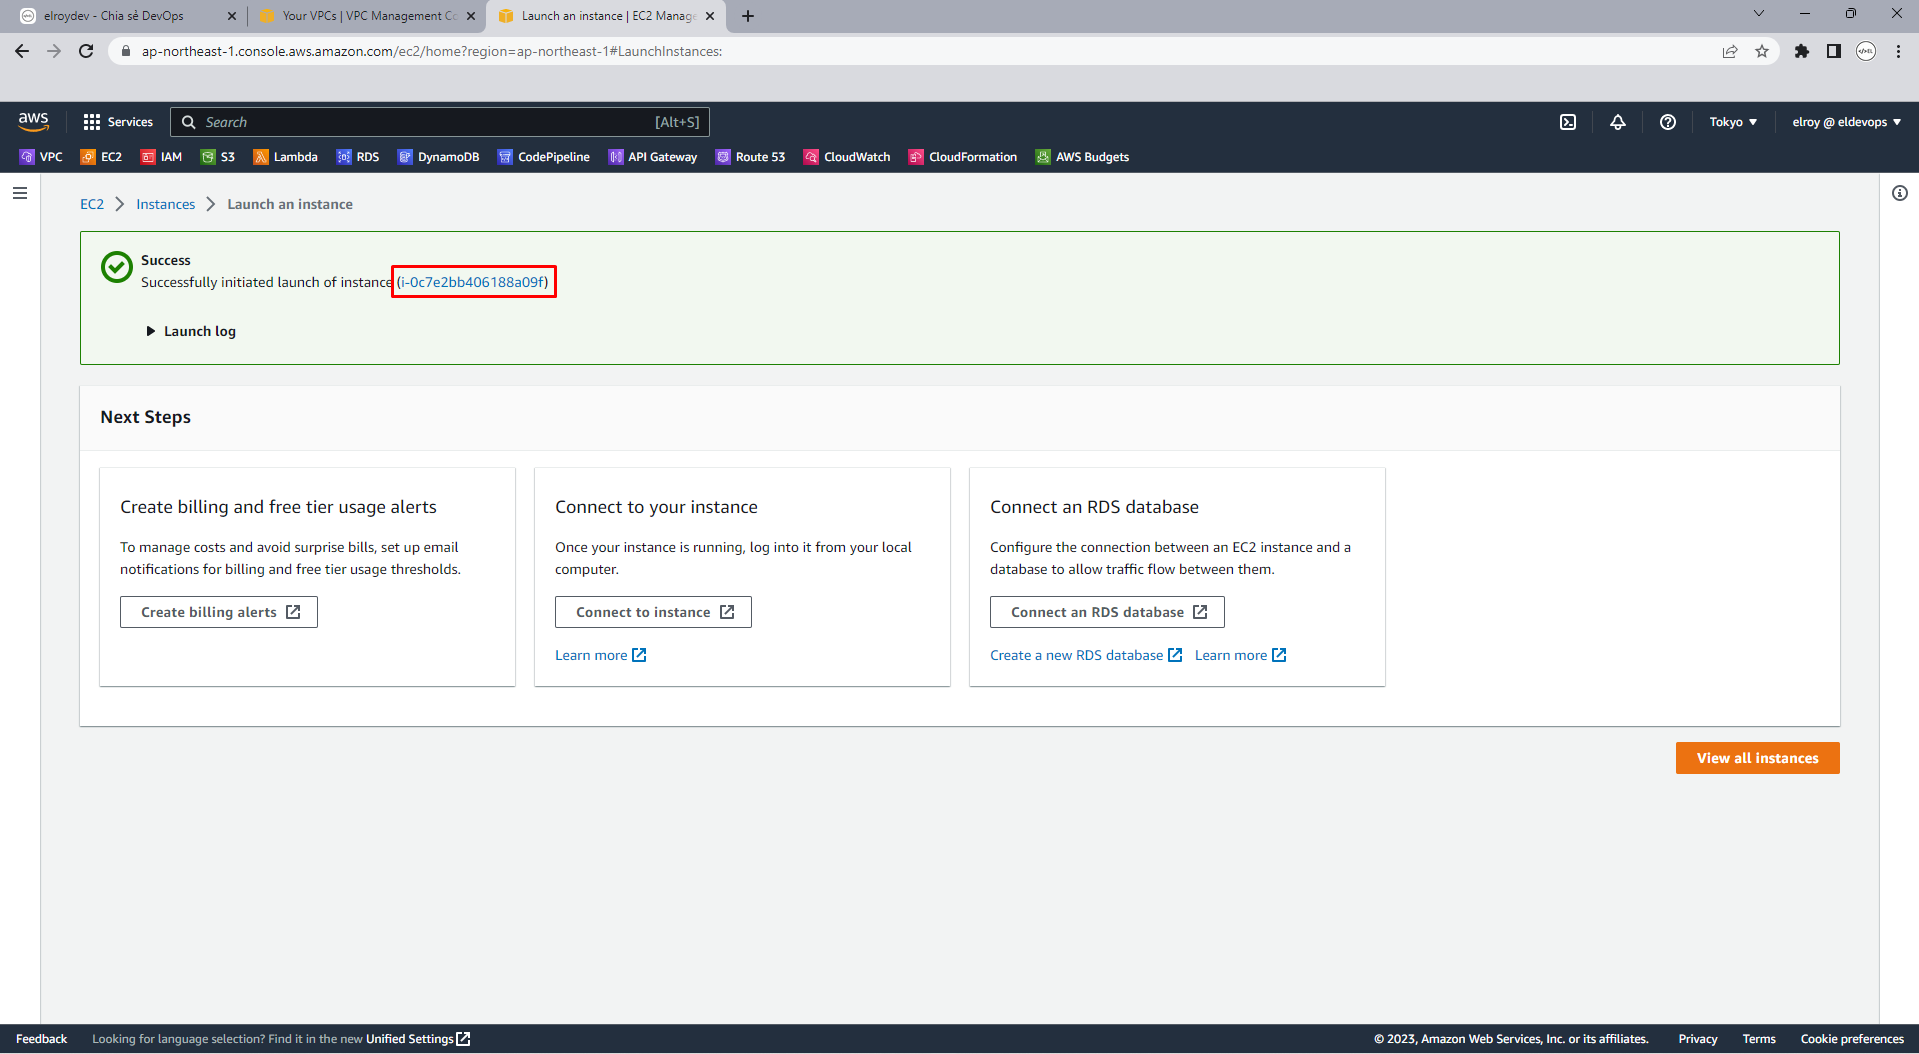Open instance i-0c7e2bb406188a09f link
1919x1054 pixels.
pyautogui.click(x=473, y=282)
